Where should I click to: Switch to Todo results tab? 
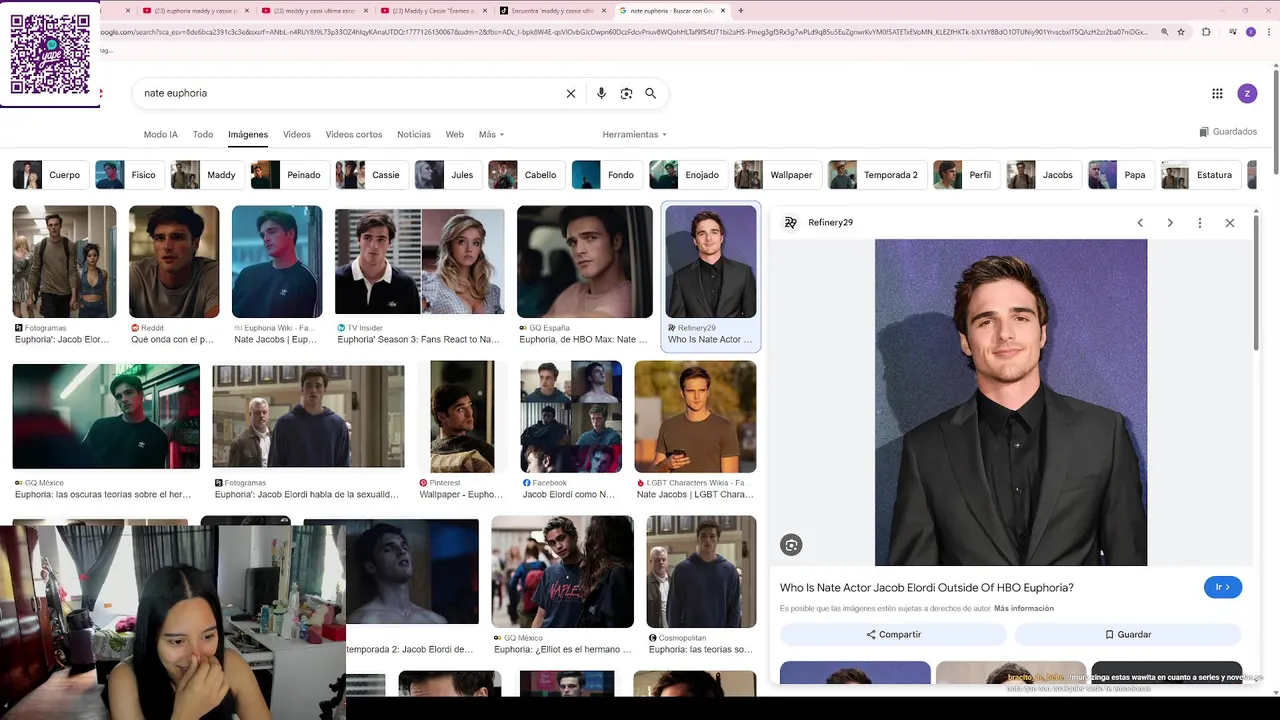tap(203, 134)
